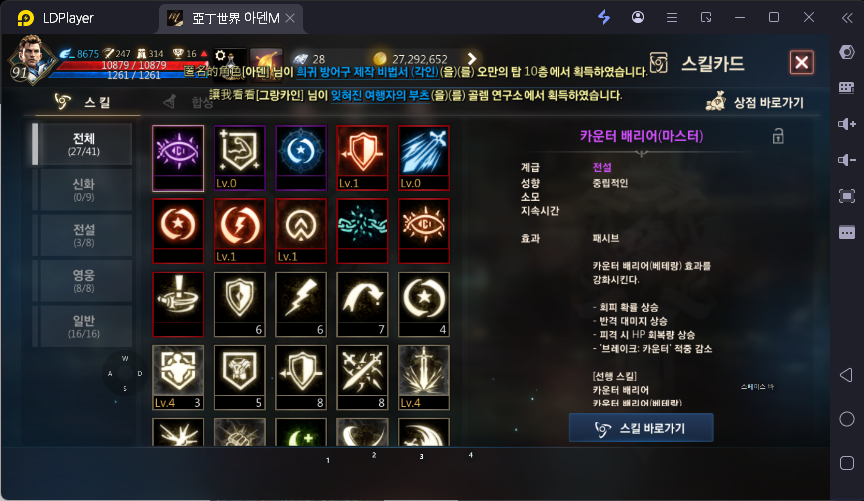This screenshot has width=864, height=501.
Task: Select the teal broken chain skill card
Action: tap(362, 231)
